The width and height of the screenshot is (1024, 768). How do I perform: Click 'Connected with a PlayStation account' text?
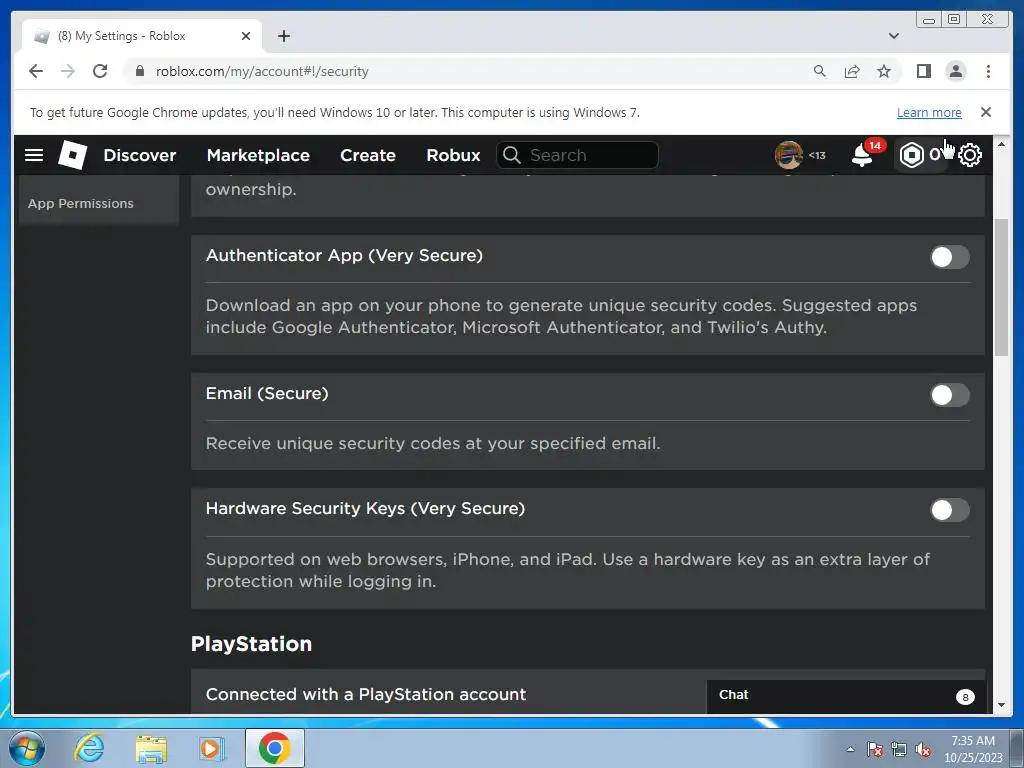point(366,694)
